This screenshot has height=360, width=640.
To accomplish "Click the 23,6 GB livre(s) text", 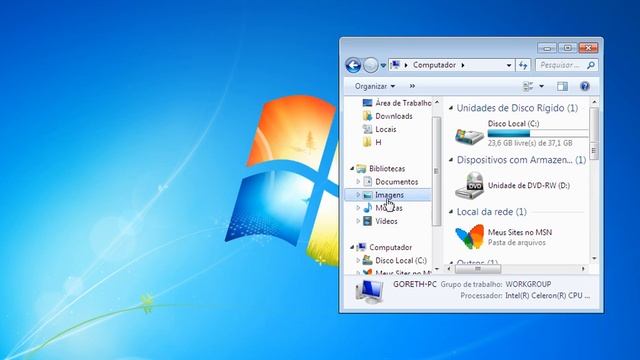I will (530, 143).
